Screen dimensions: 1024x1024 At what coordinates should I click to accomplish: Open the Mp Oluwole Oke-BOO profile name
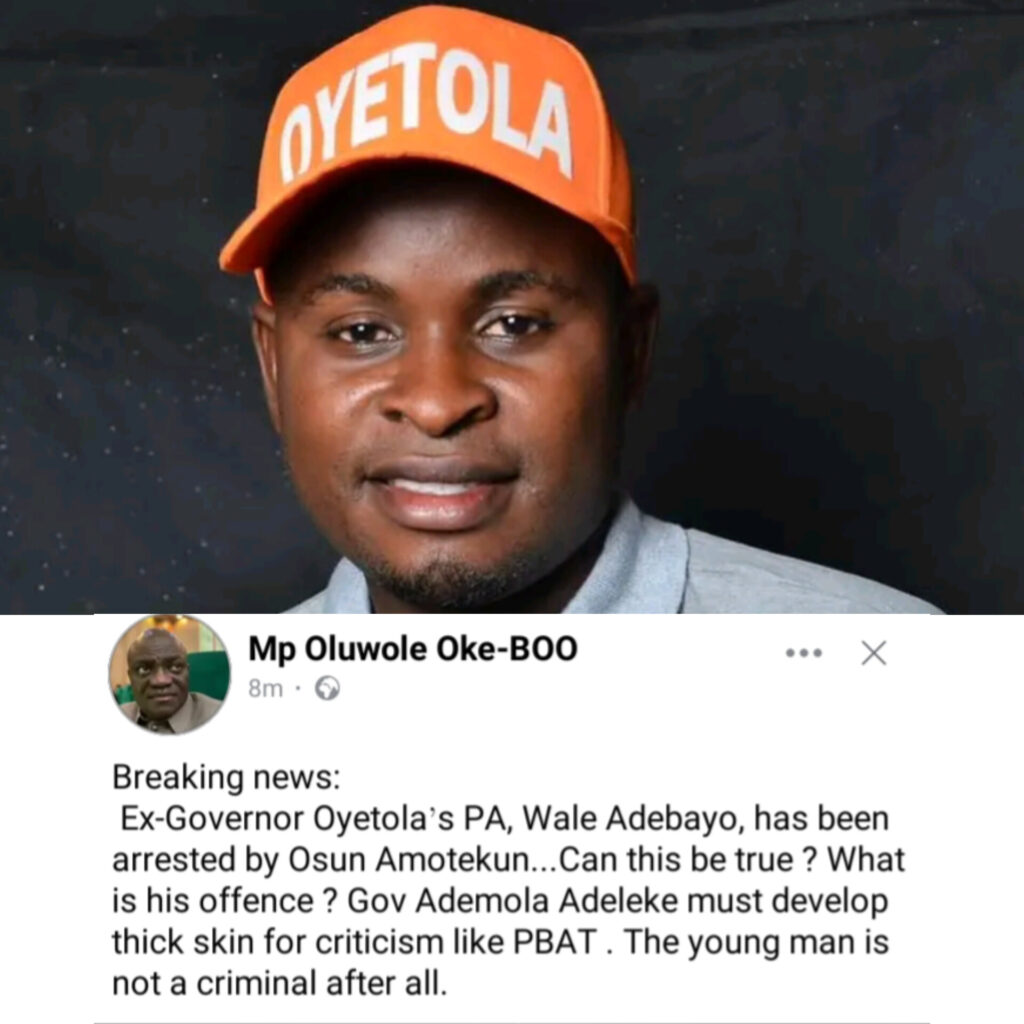413,650
